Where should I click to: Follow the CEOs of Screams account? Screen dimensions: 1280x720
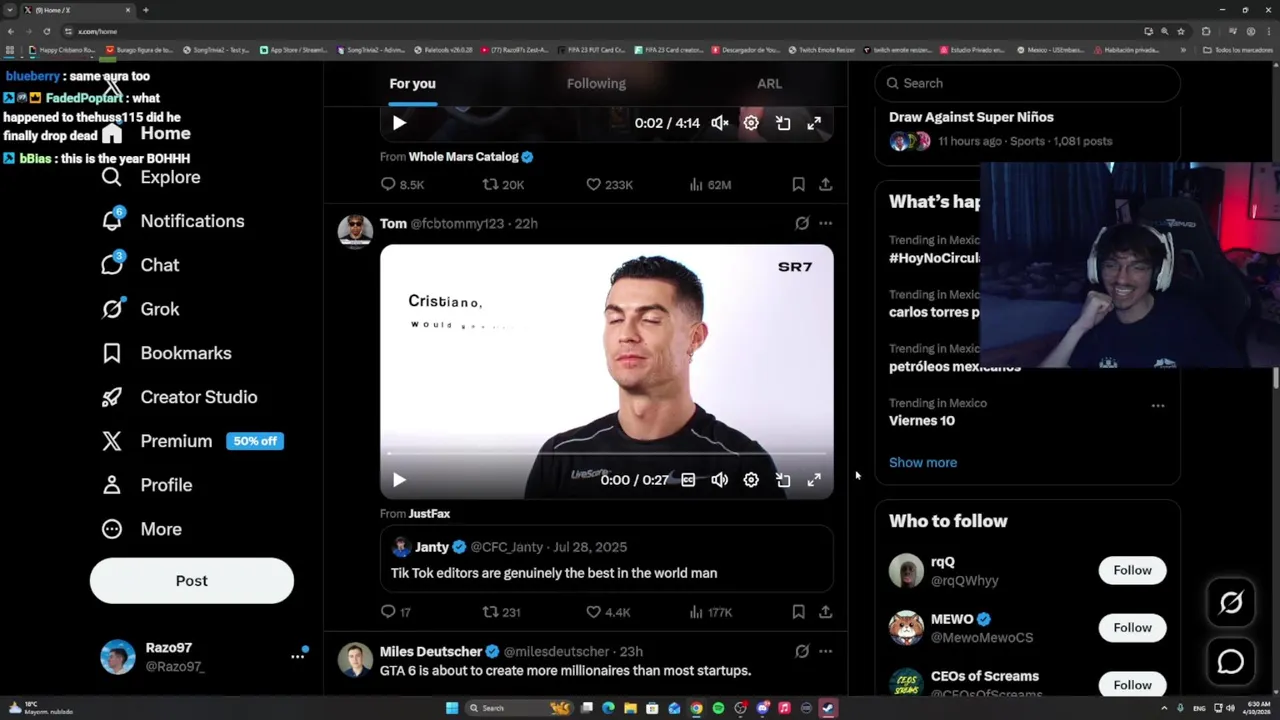click(1132, 685)
